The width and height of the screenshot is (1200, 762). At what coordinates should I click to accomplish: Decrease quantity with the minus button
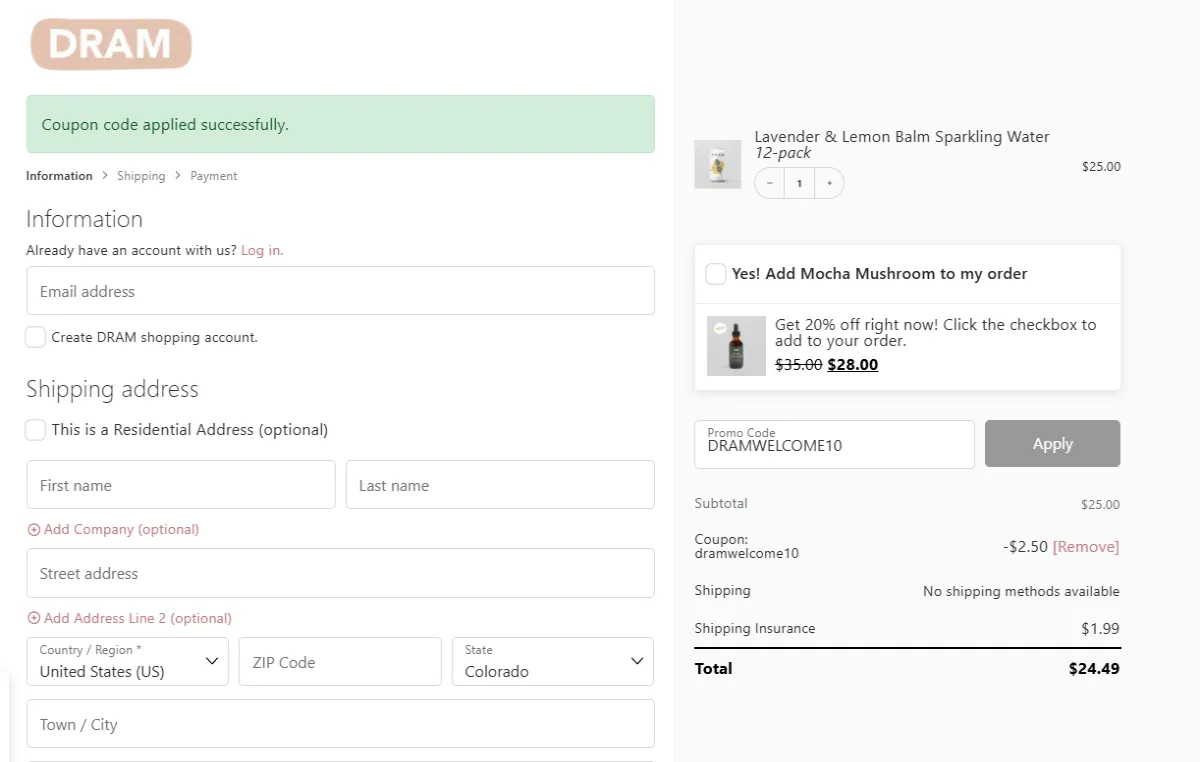pos(769,183)
